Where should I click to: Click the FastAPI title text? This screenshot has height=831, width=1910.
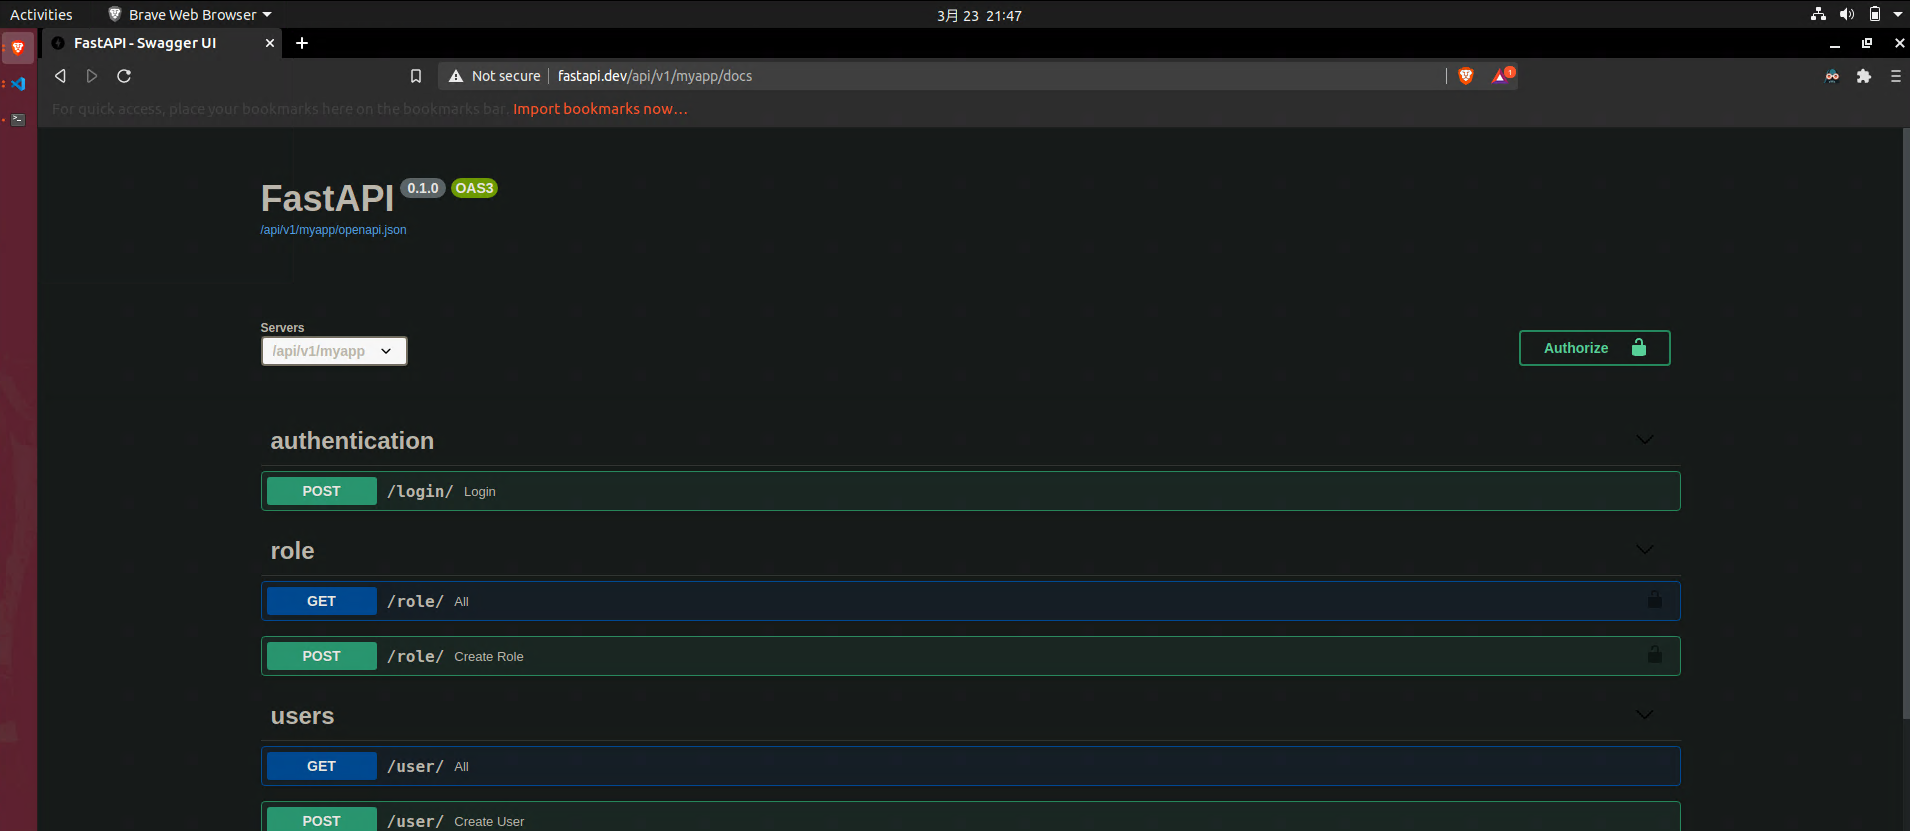point(327,198)
